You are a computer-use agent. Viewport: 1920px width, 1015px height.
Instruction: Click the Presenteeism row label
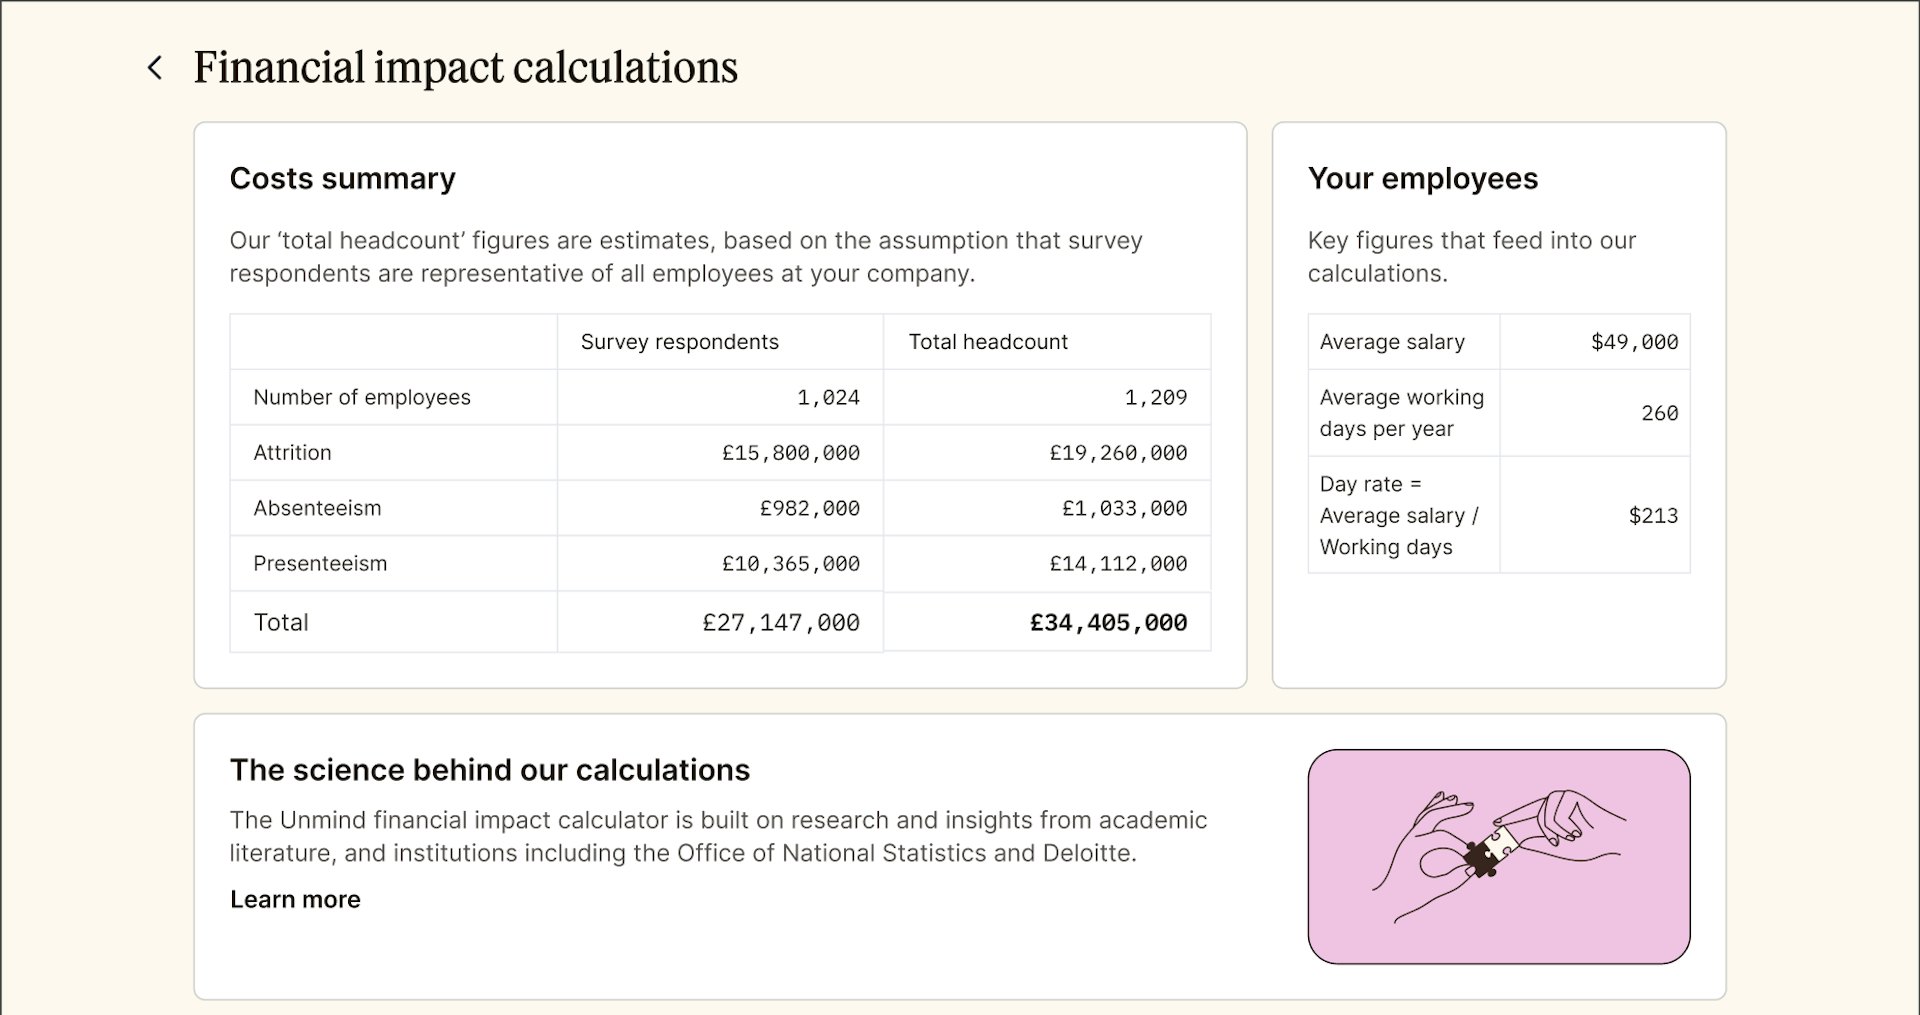click(x=320, y=564)
